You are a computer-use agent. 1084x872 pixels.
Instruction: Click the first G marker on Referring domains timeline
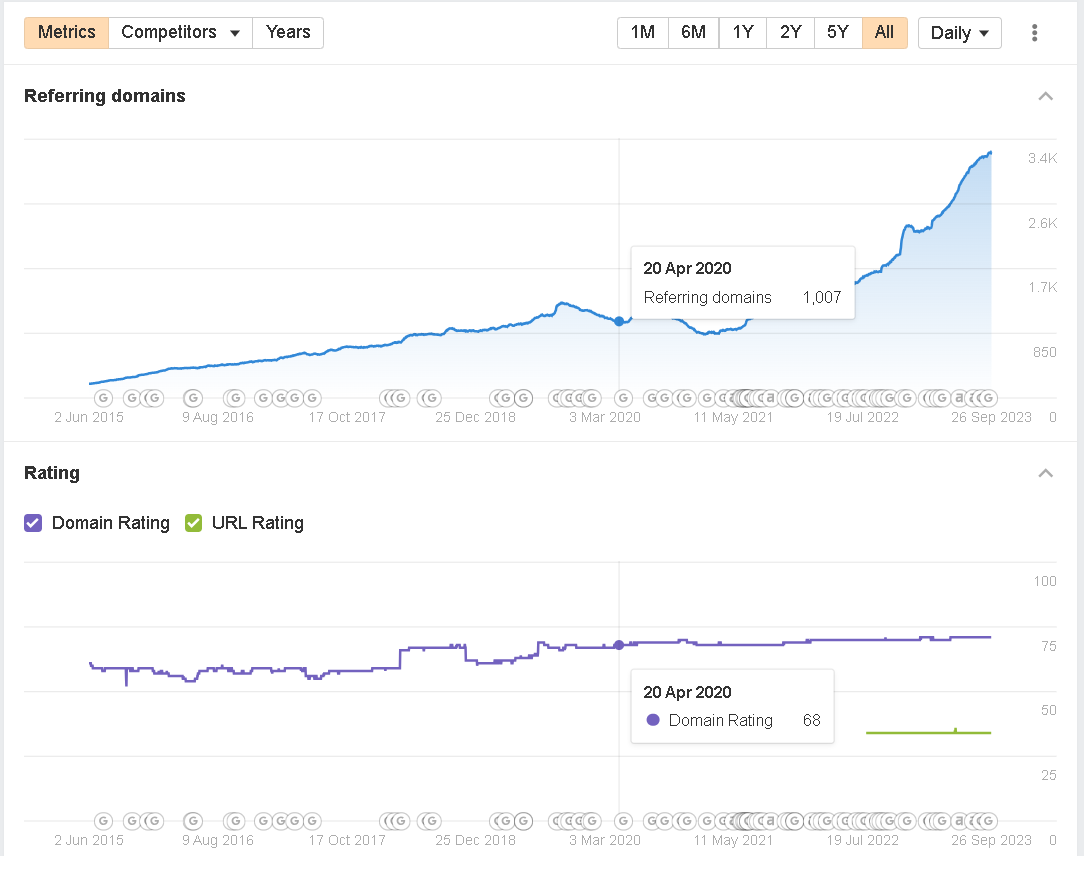point(103,398)
